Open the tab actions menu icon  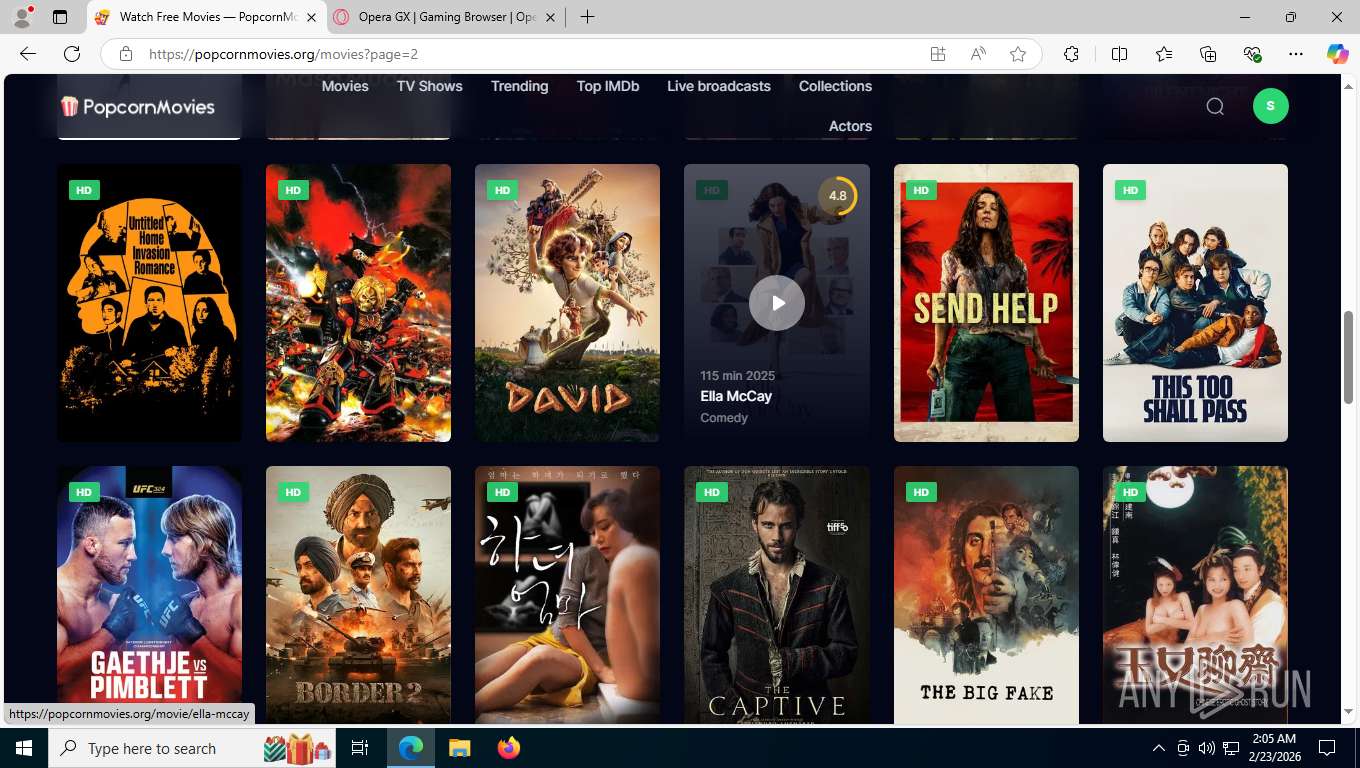point(60,17)
